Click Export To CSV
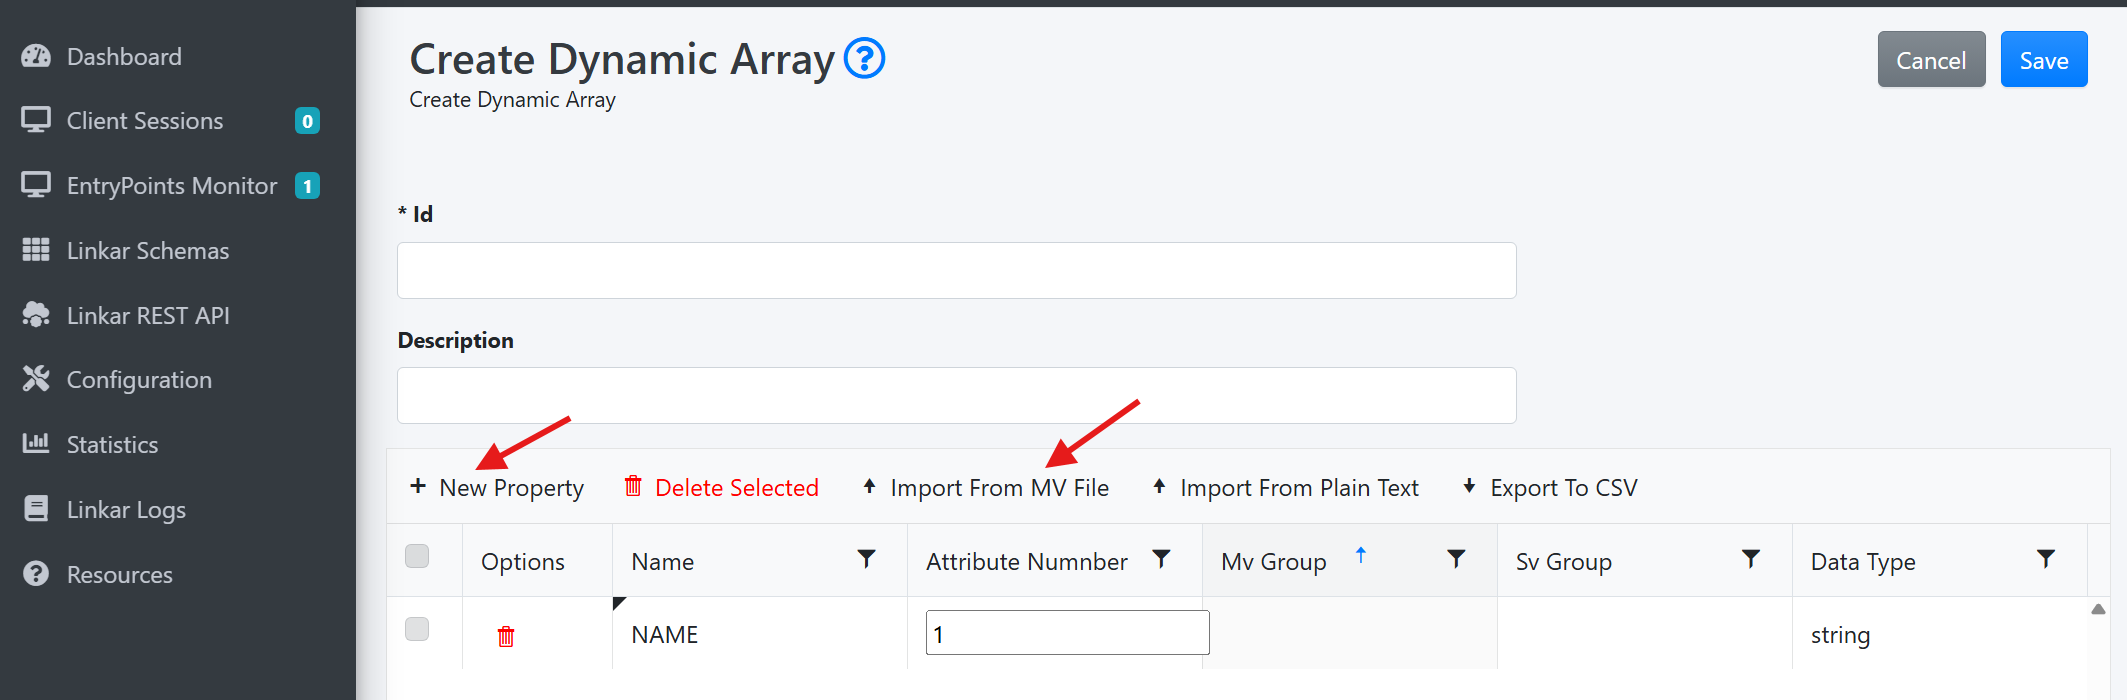The width and height of the screenshot is (2127, 700). click(x=1550, y=488)
